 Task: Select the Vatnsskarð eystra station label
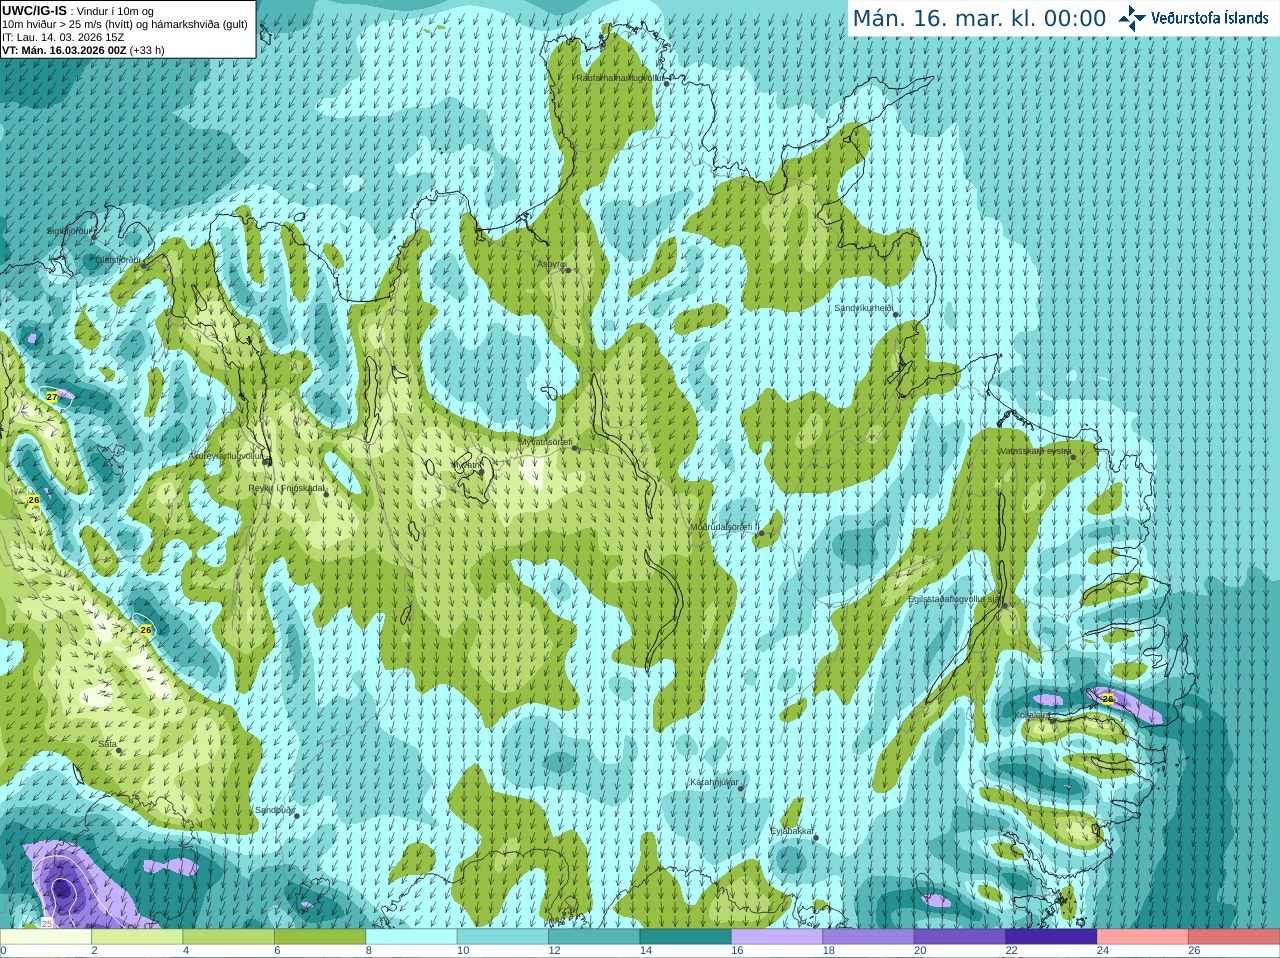click(x=1035, y=451)
